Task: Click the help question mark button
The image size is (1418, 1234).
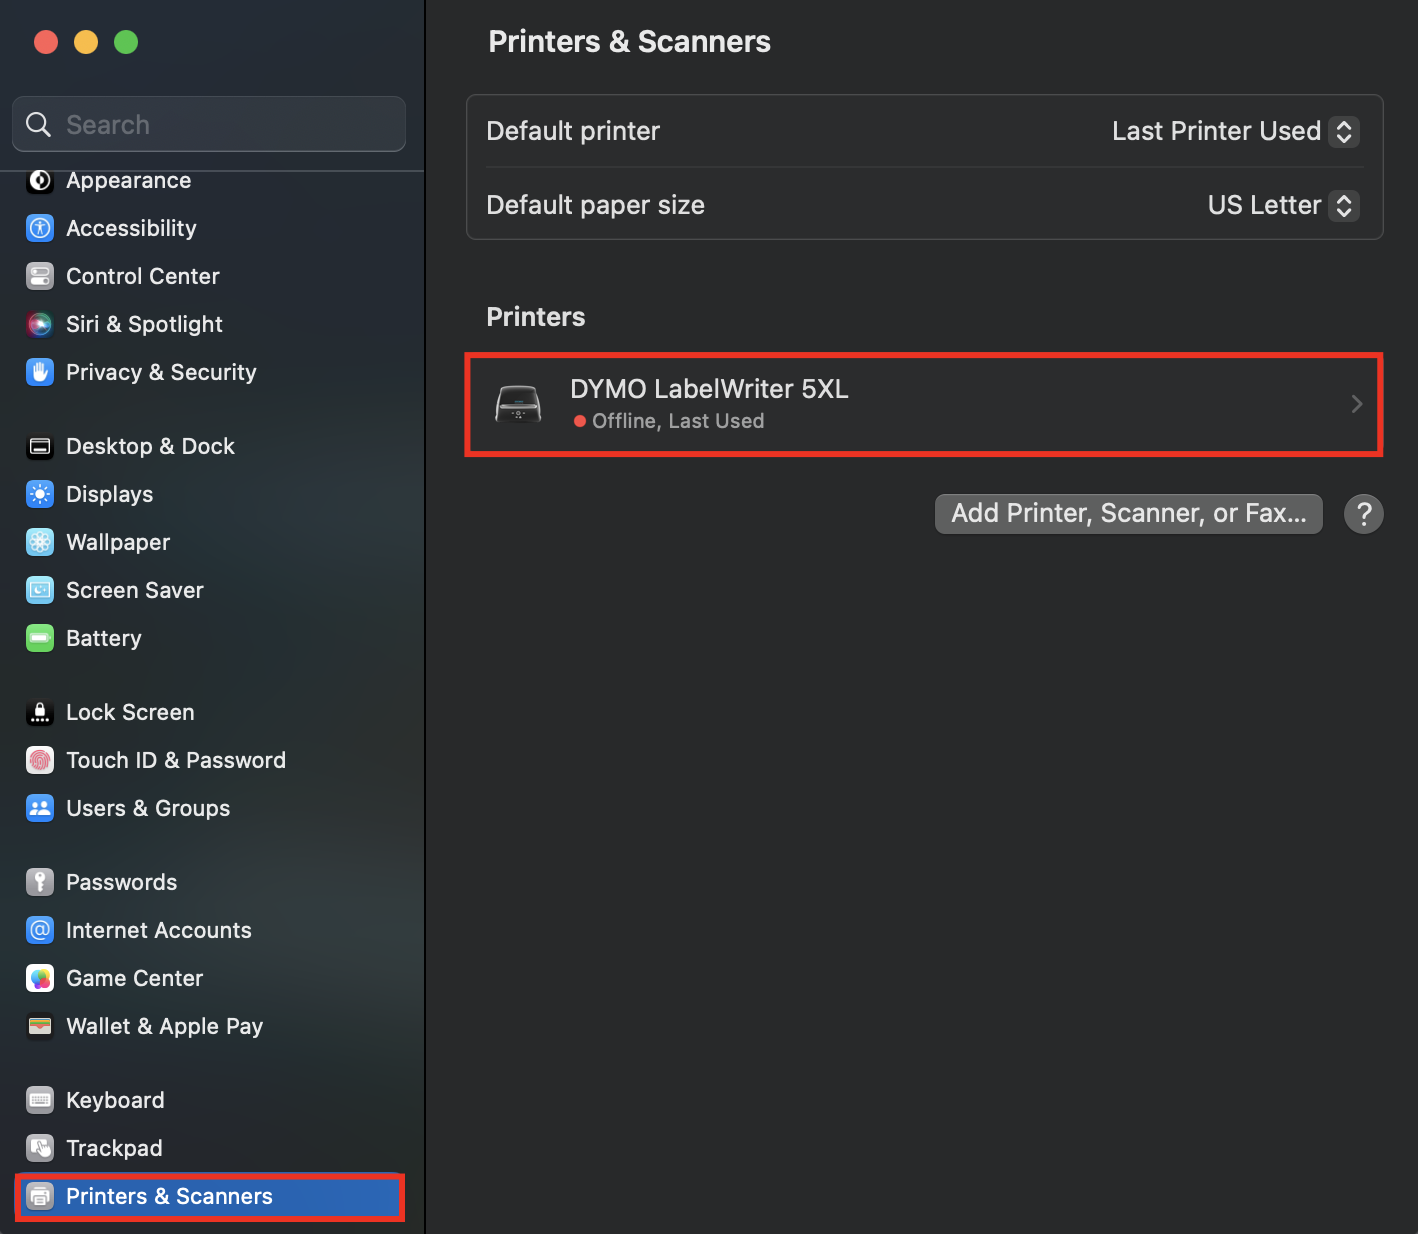Action: (x=1363, y=514)
